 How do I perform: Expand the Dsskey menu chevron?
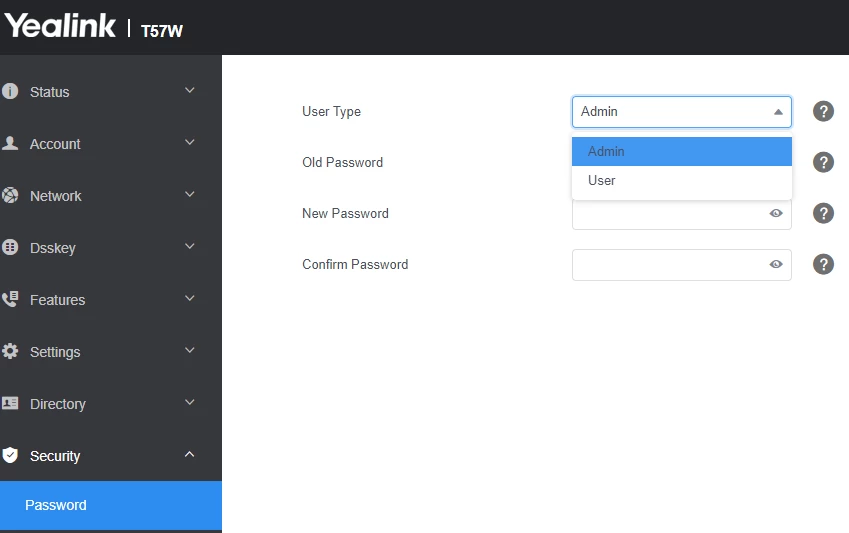190,246
